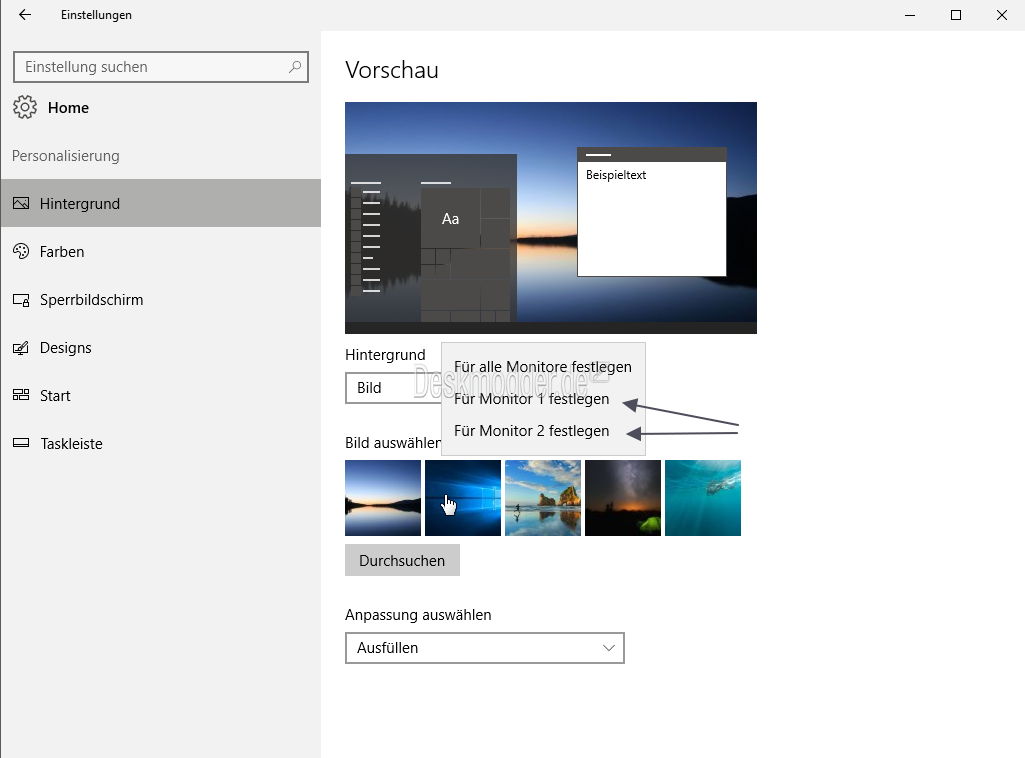
Task: Open Home via the gear icon
Action: click(x=25, y=107)
